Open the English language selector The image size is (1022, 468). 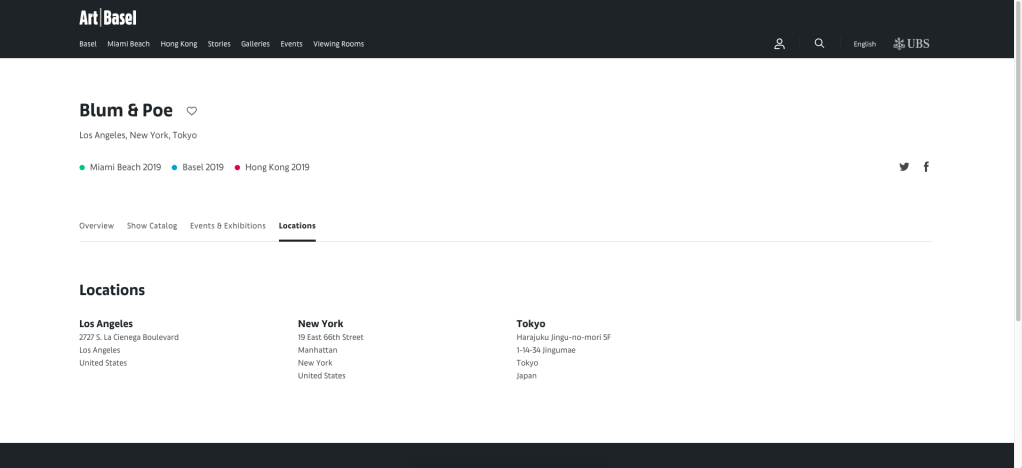click(864, 44)
